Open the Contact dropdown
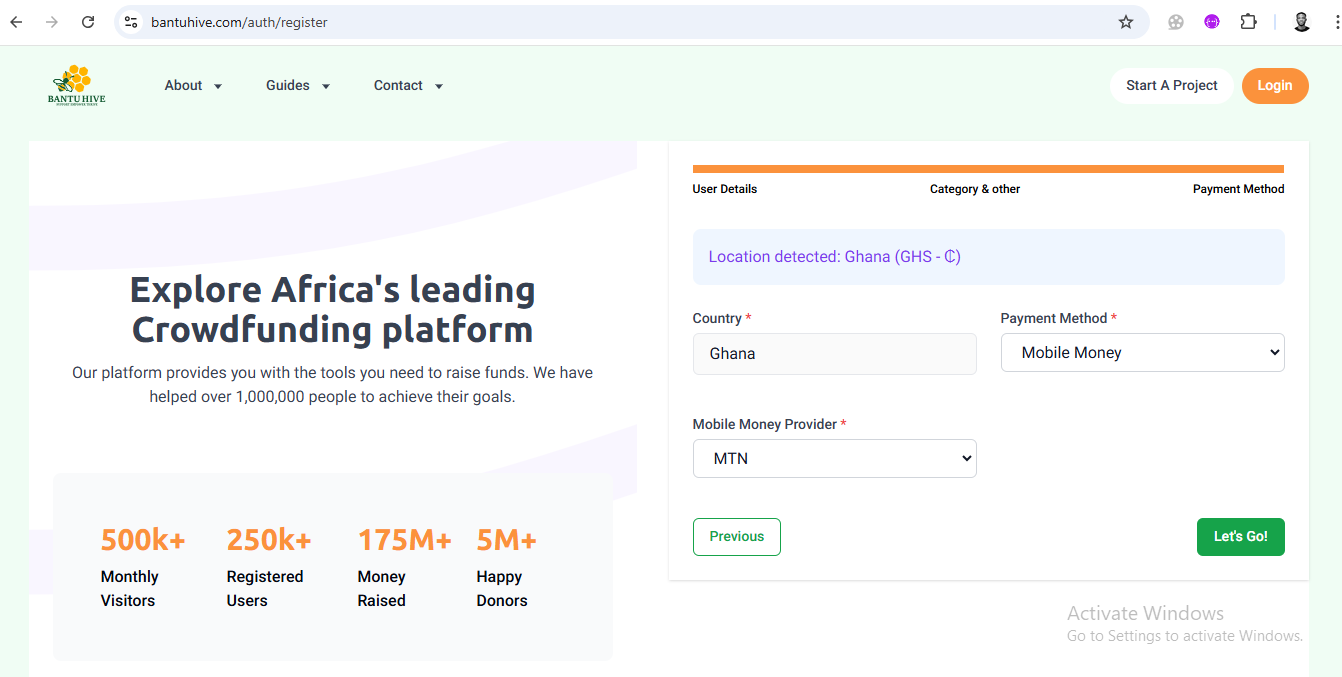 pyautogui.click(x=408, y=86)
